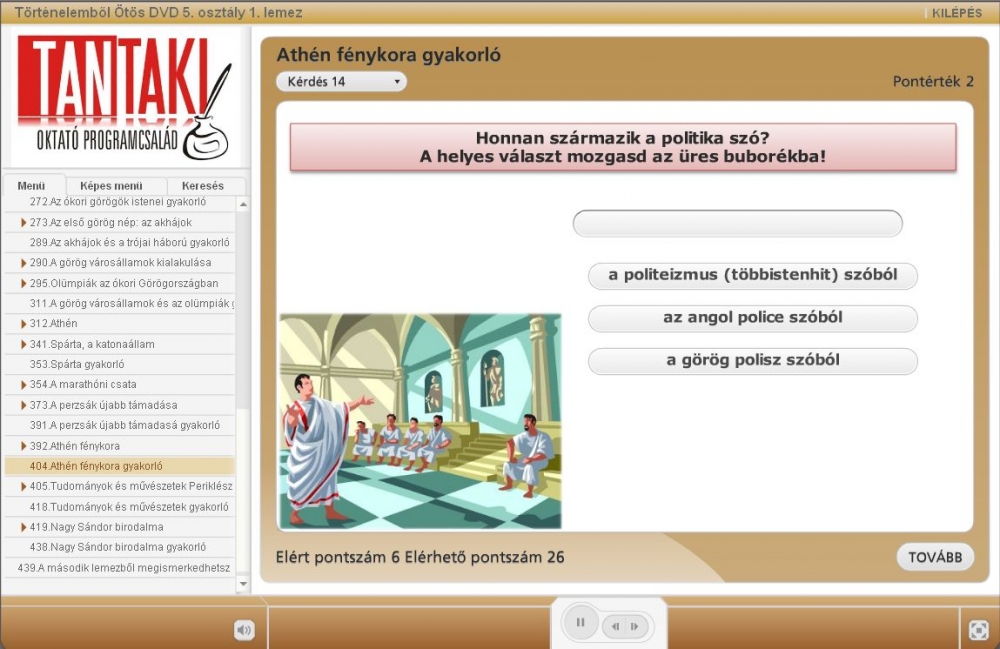The width and height of the screenshot is (1000, 649).
Task: Pause playback with the round pause button
Action: tap(580, 623)
